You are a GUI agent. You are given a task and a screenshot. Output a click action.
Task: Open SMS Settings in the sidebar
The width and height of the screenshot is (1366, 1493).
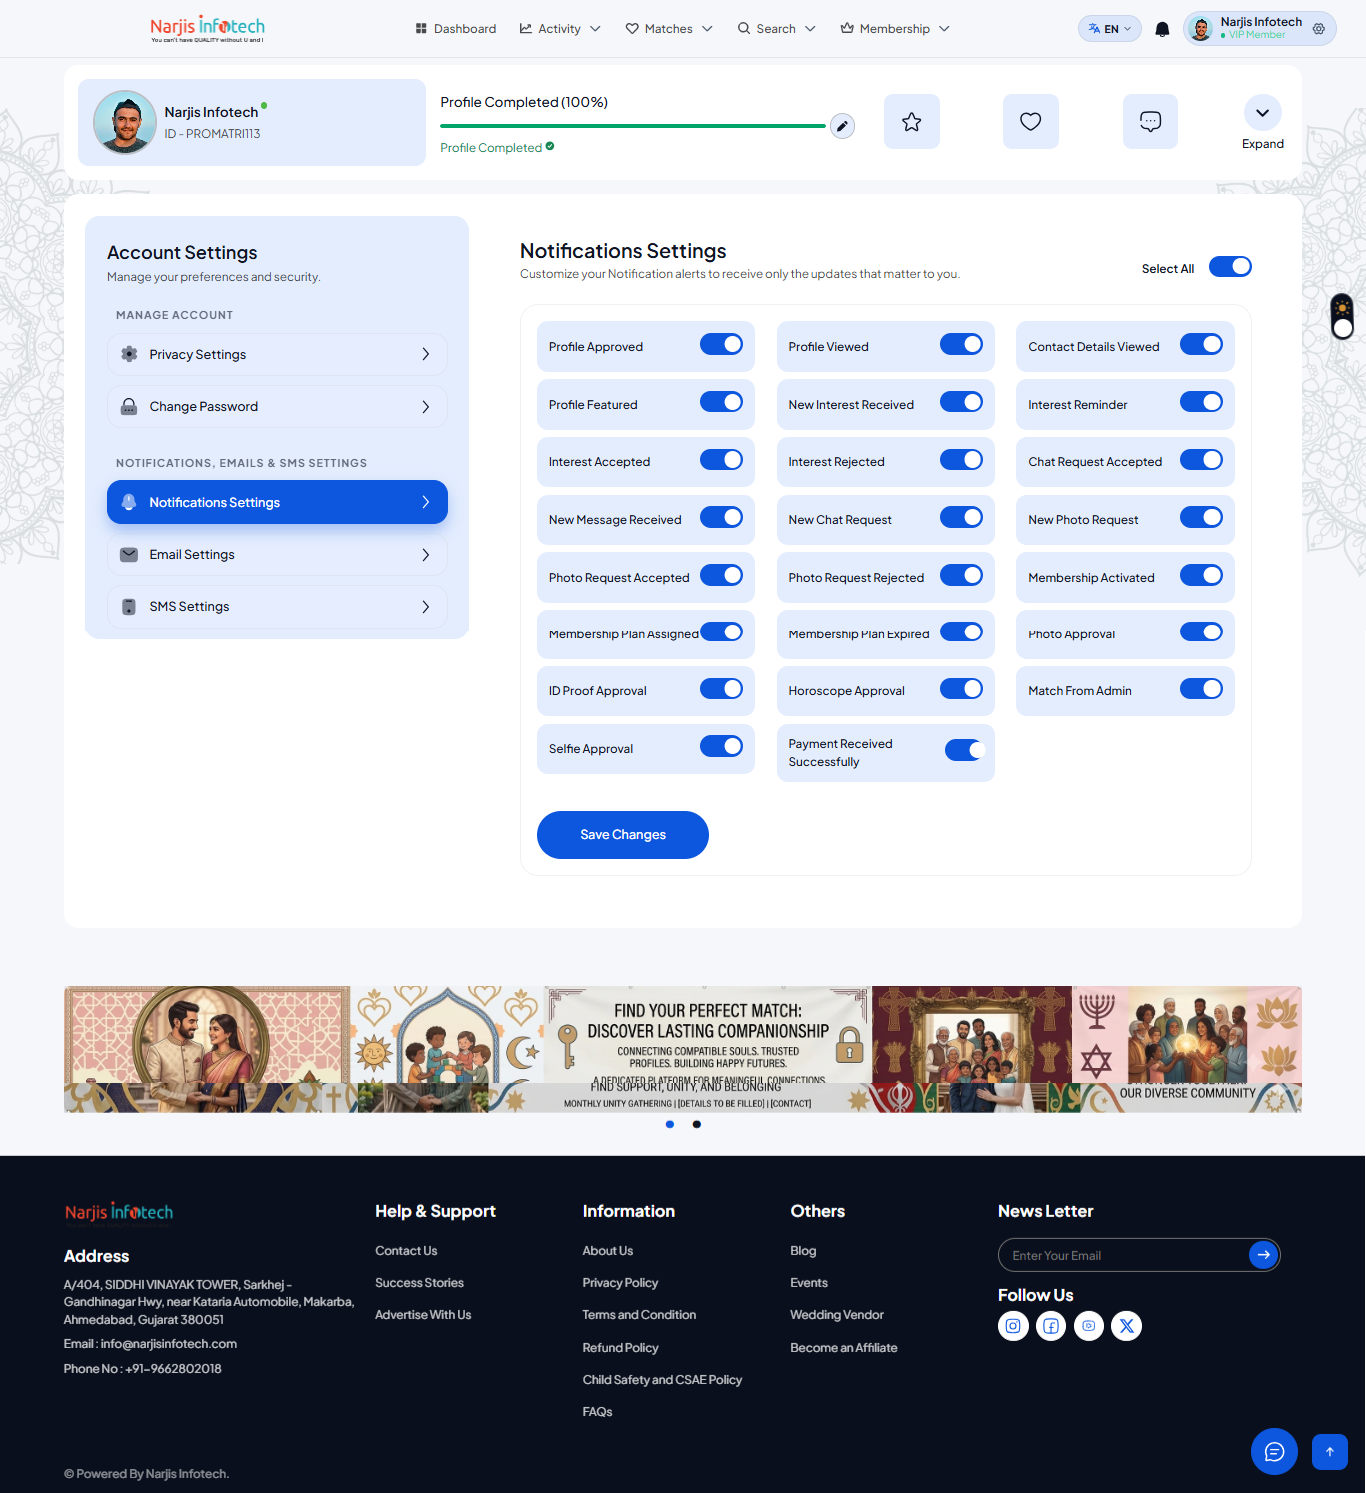tap(277, 606)
